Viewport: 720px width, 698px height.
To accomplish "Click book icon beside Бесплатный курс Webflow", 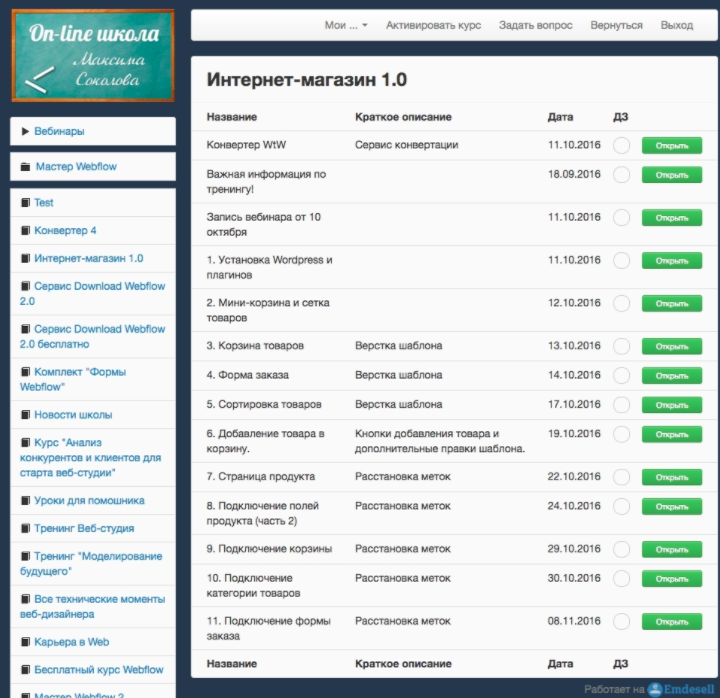I will (x=26, y=670).
